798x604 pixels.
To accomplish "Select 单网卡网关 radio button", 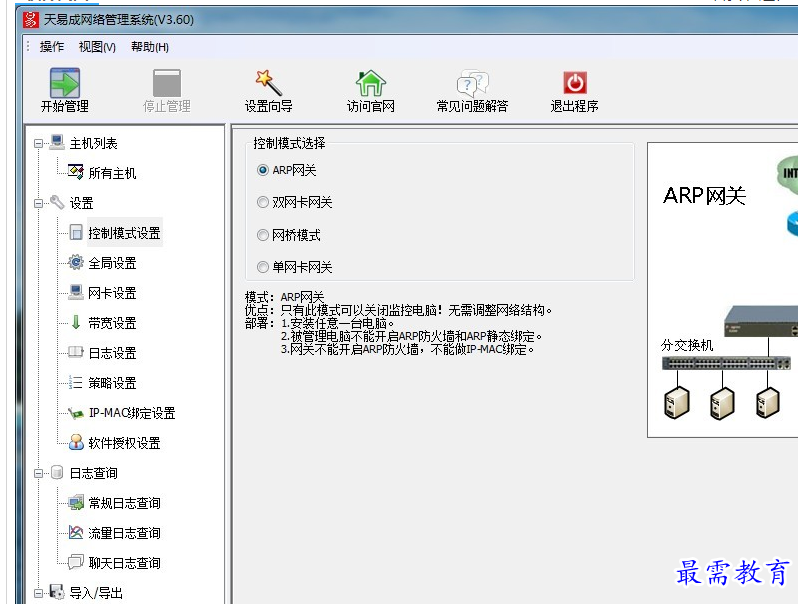I will 263,268.
